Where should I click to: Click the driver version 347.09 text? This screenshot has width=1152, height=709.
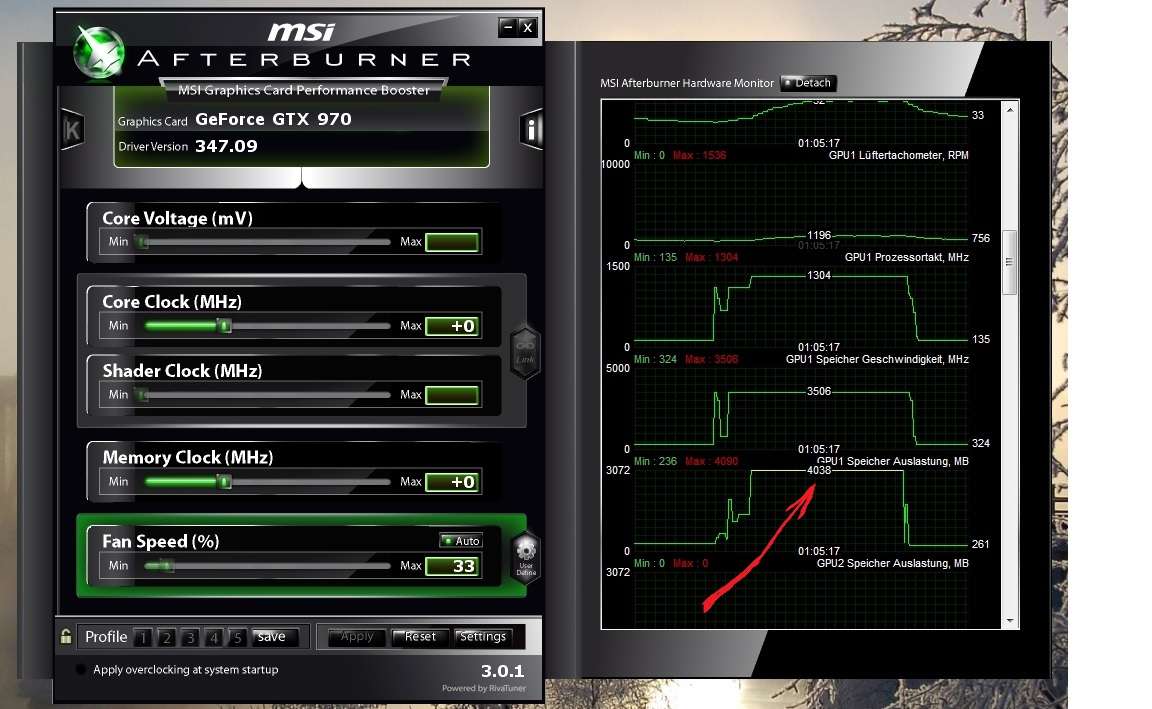tap(226, 146)
